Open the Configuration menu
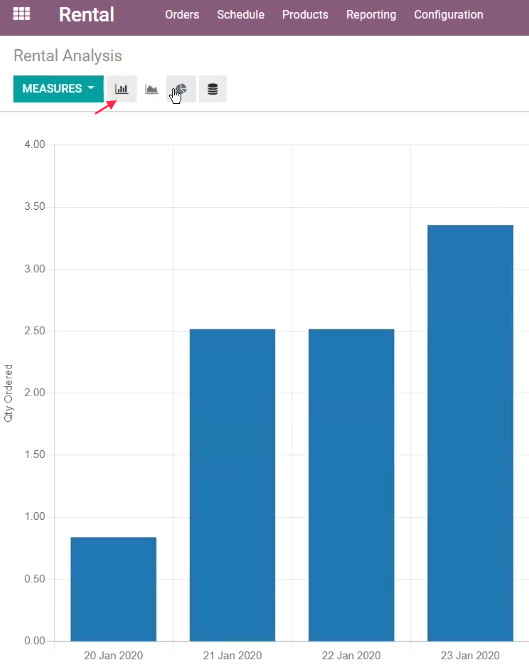Screen dimensions: 529x670 coord(449,15)
